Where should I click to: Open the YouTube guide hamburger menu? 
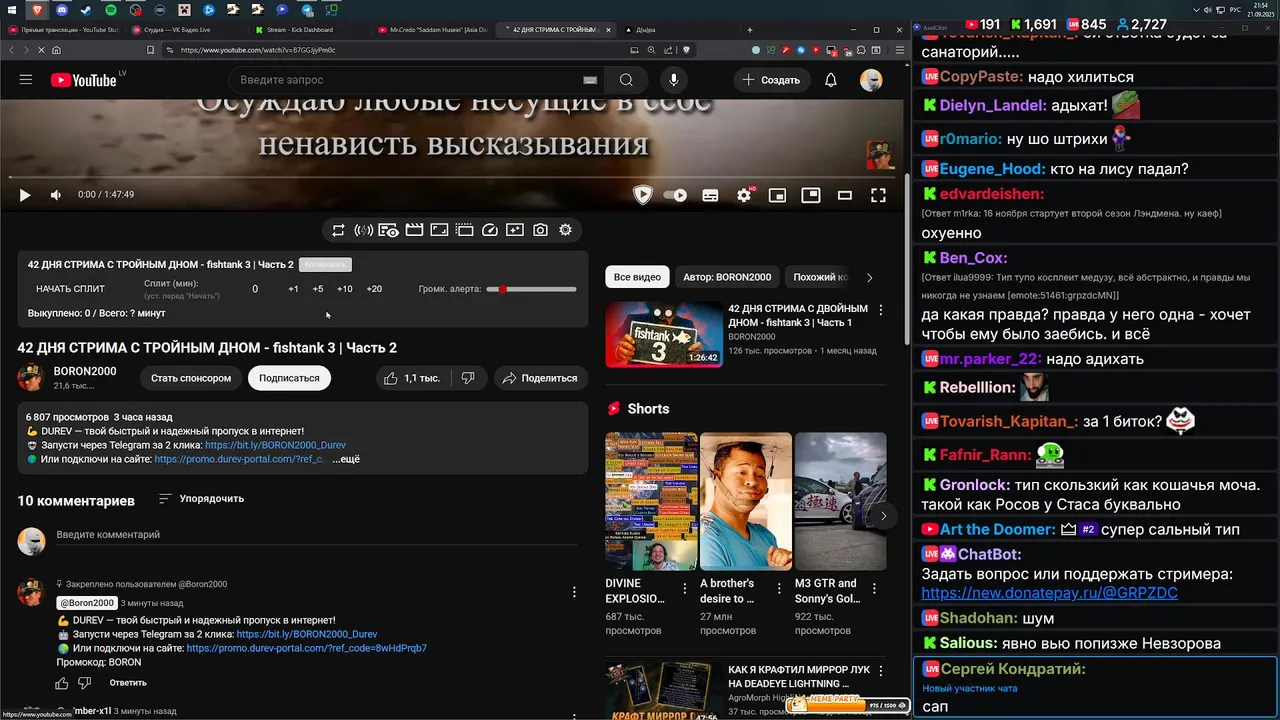(26, 80)
